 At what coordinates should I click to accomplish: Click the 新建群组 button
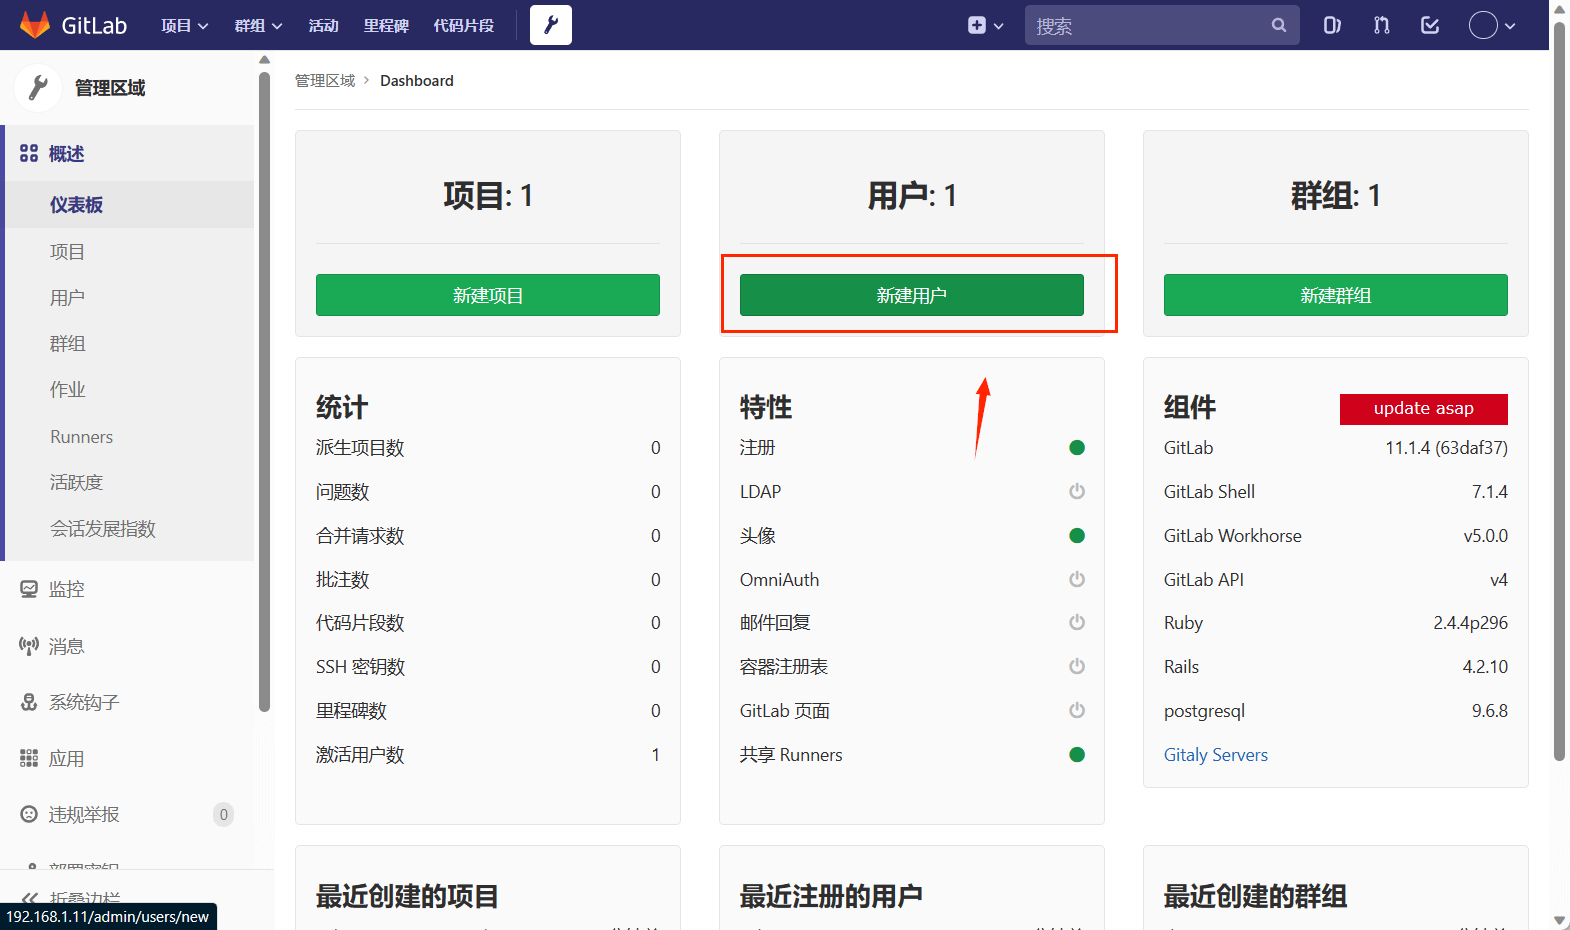click(x=1336, y=295)
